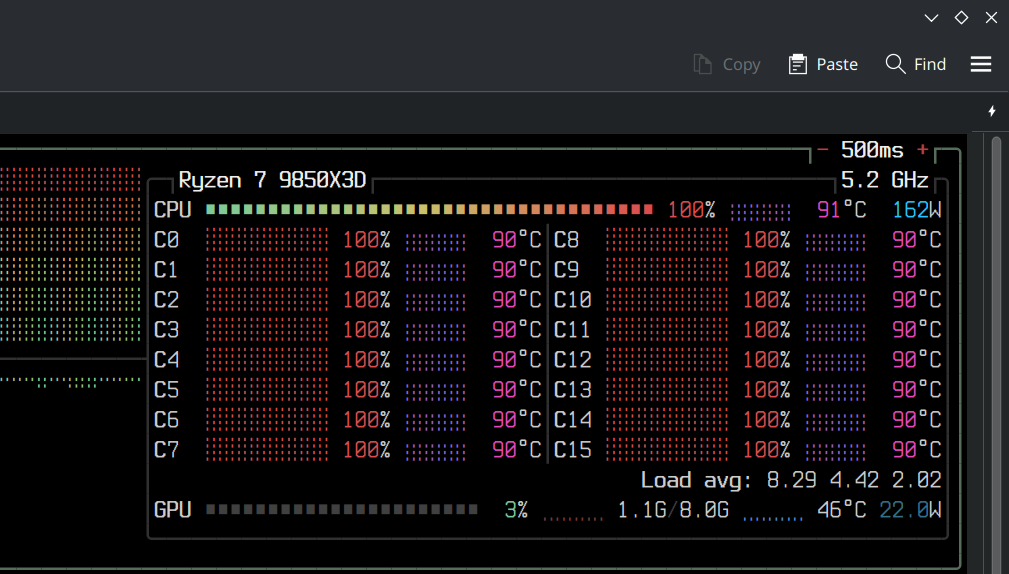1009x574 pixels.
Task: Click the Copy toolbar button
Action: [x=727, y=64]
